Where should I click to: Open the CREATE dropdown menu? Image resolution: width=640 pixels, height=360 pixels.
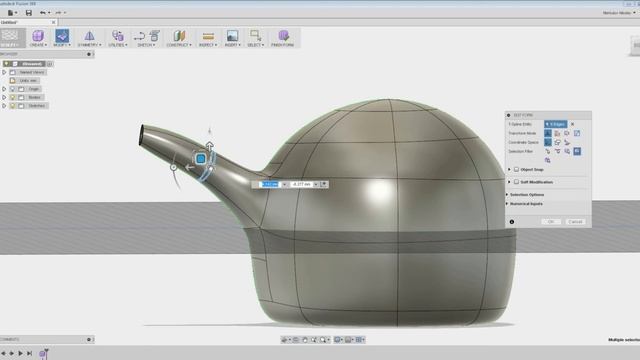(x=38, y=45)
